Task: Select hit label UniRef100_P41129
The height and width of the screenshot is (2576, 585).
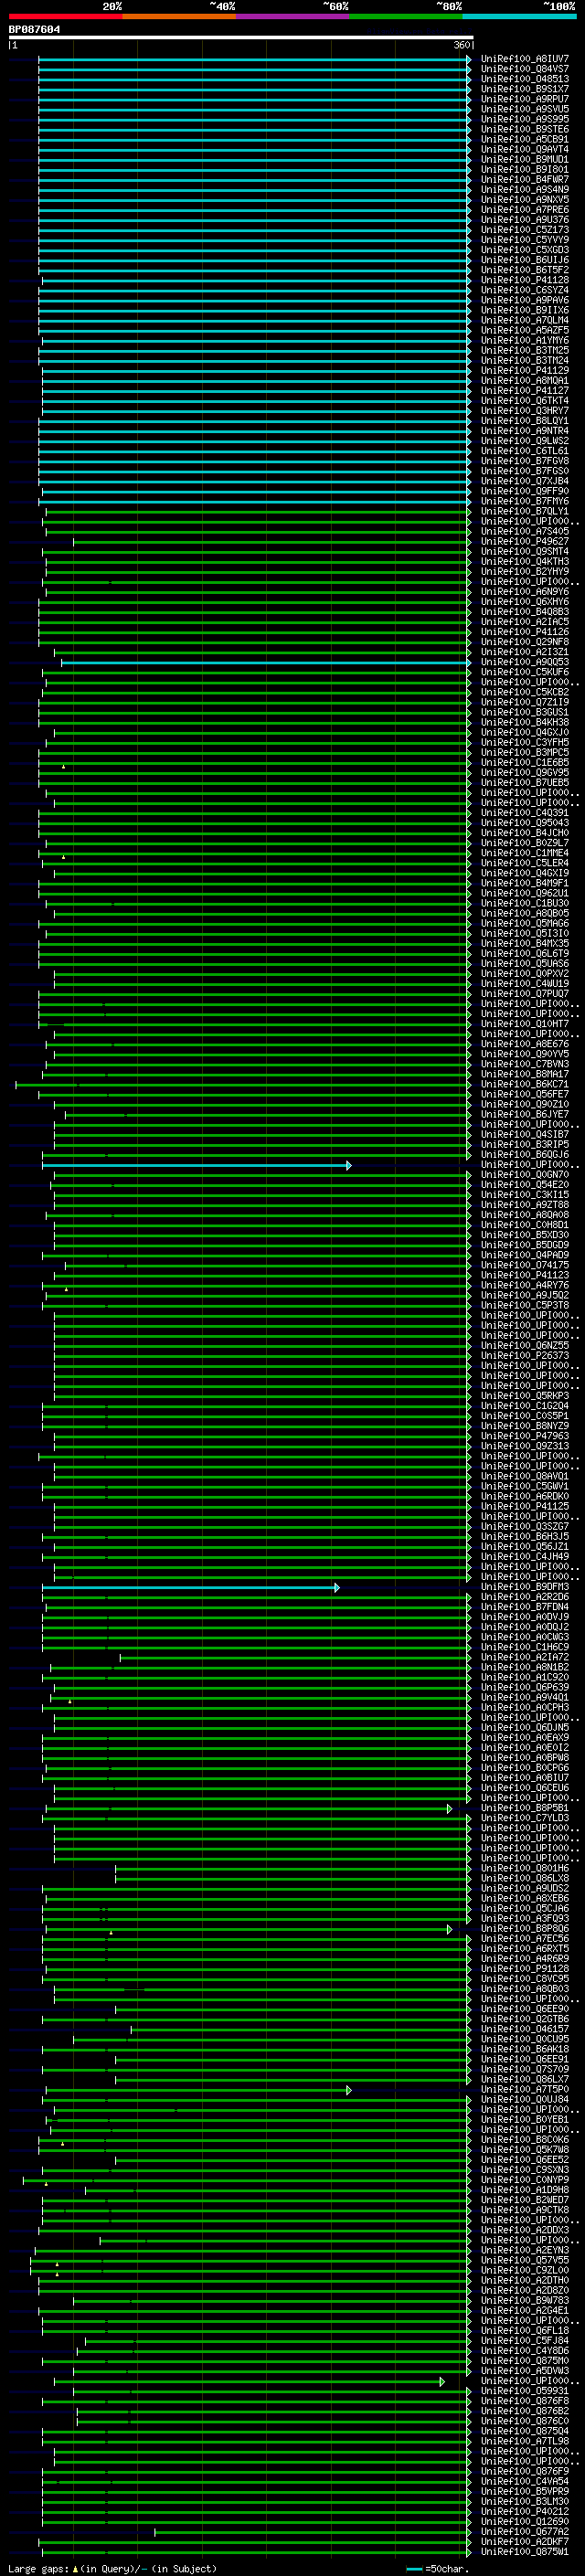Action: point(524,370)
